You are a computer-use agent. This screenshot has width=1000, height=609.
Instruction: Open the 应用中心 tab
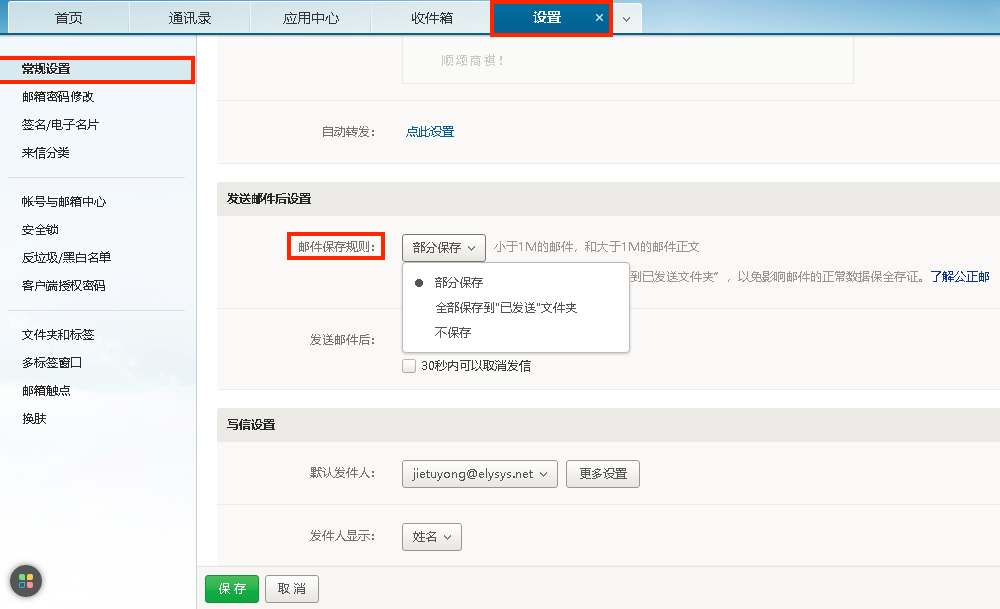310,17
